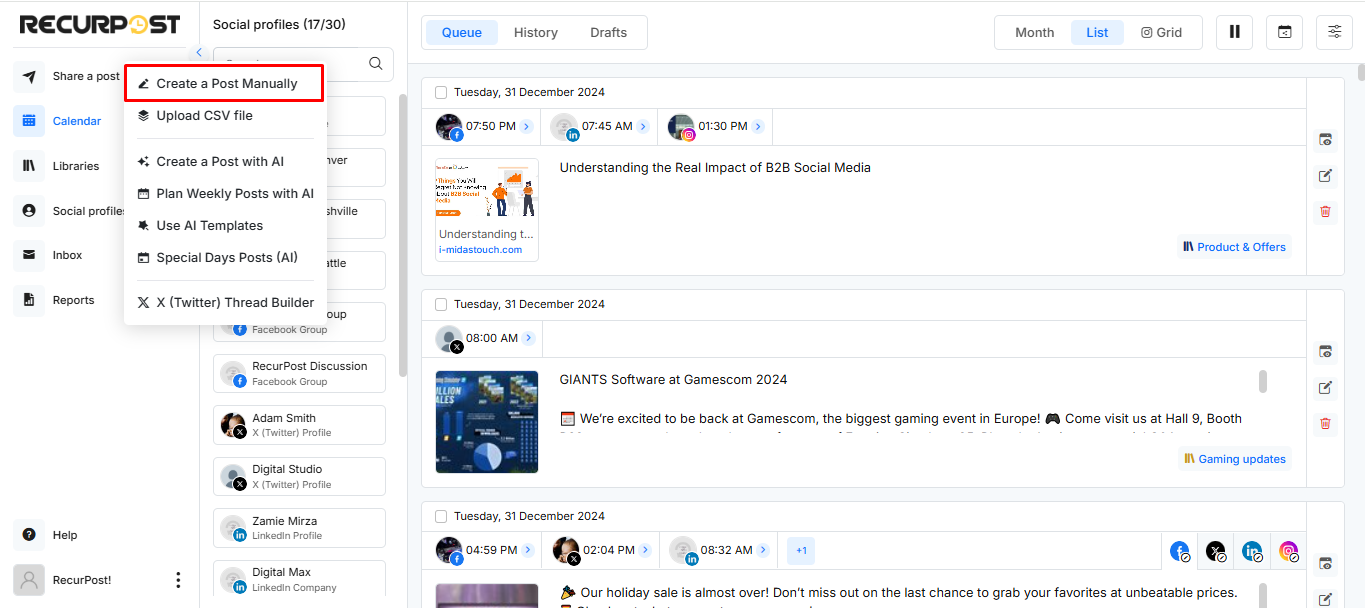1365x608 pixels.
Task: Preview the B2B Social Media post
Action: 1325,140
